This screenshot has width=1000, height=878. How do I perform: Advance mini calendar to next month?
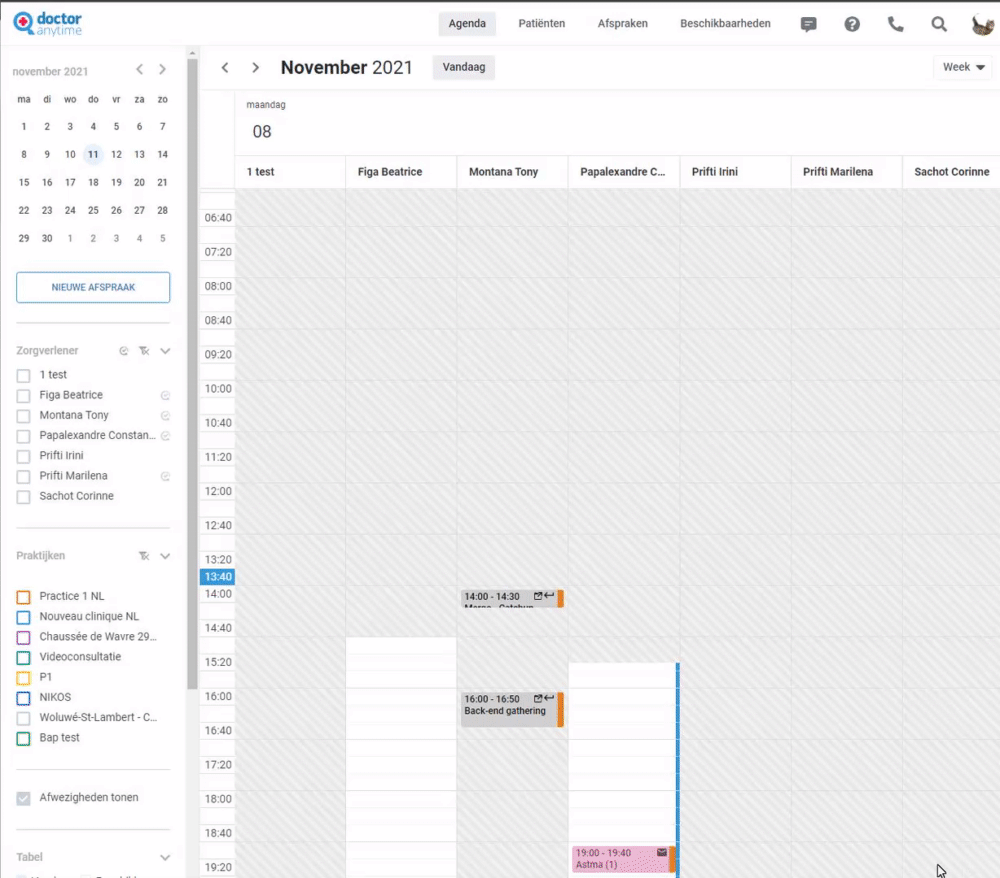coord(162,70)
